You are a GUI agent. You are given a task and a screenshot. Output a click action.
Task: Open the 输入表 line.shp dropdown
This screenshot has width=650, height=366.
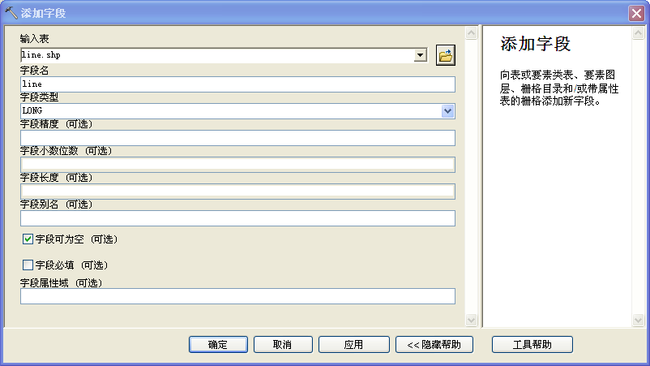tap(420, 55)
